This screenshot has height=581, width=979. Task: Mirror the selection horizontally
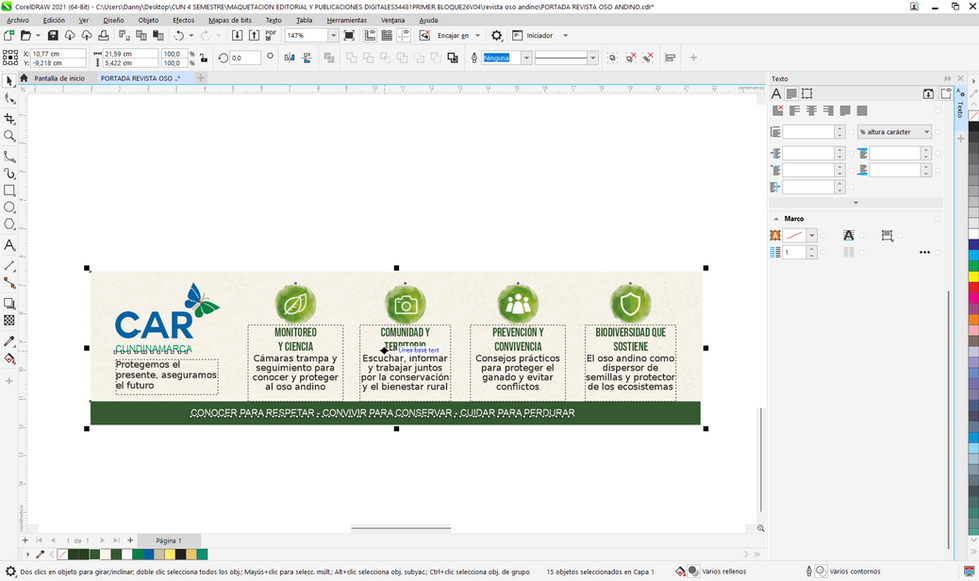pos(290,58)
